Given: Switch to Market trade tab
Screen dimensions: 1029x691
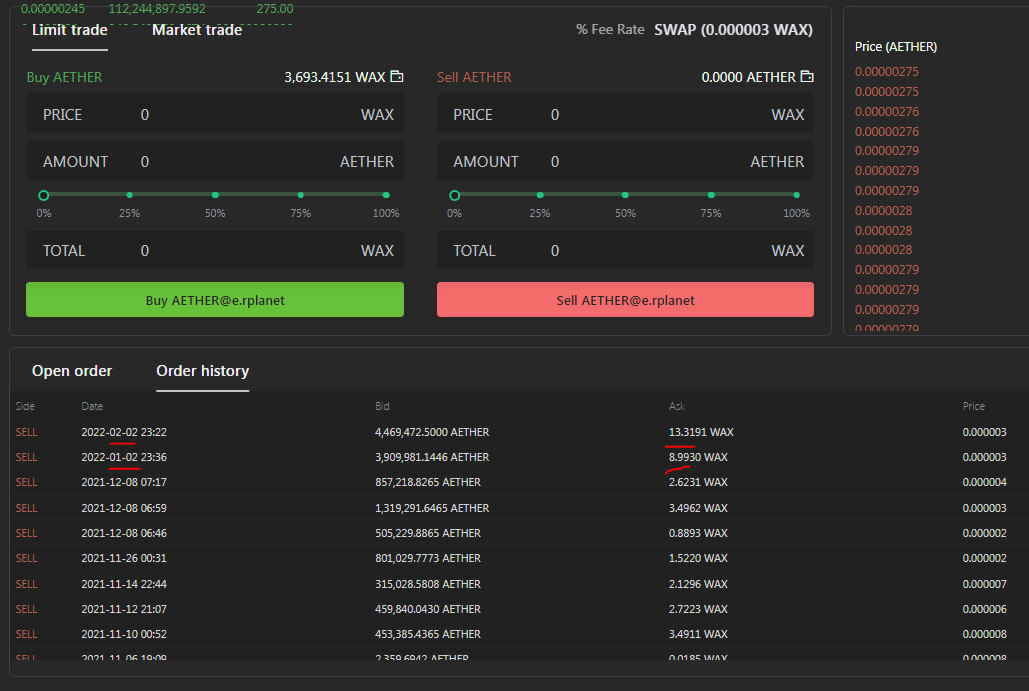Looking at the screenshot, I should [x=197, y=30].
